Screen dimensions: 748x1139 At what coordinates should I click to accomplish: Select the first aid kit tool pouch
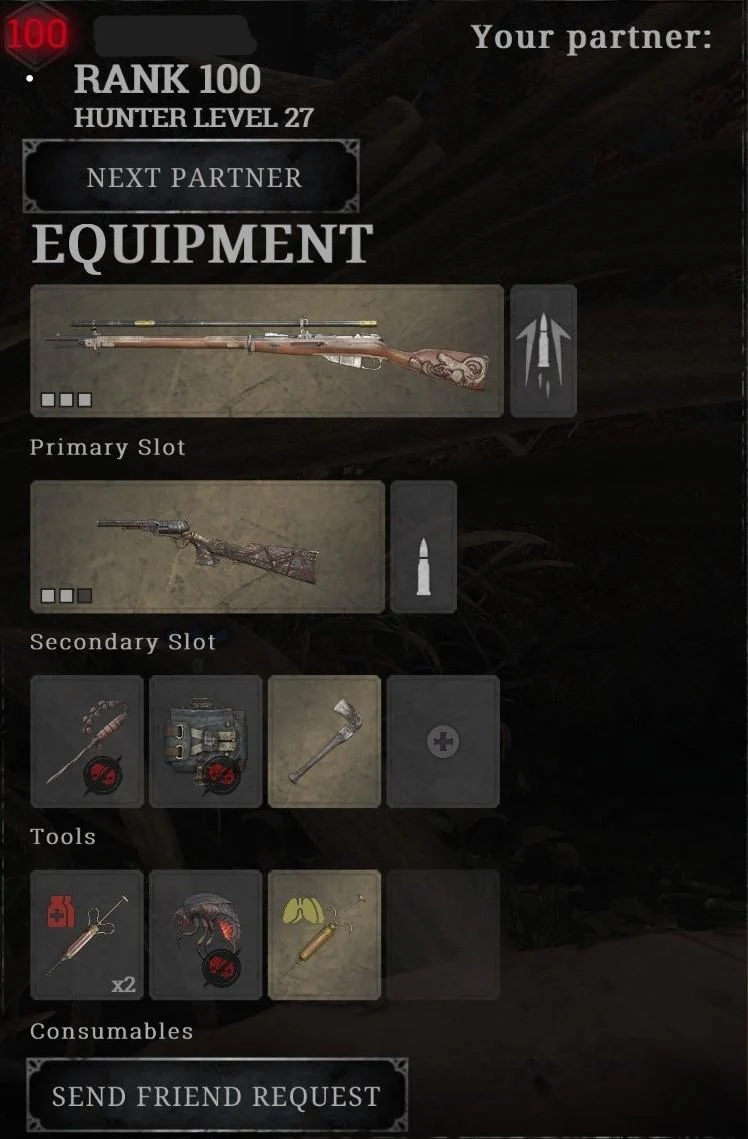click(206, 742)
